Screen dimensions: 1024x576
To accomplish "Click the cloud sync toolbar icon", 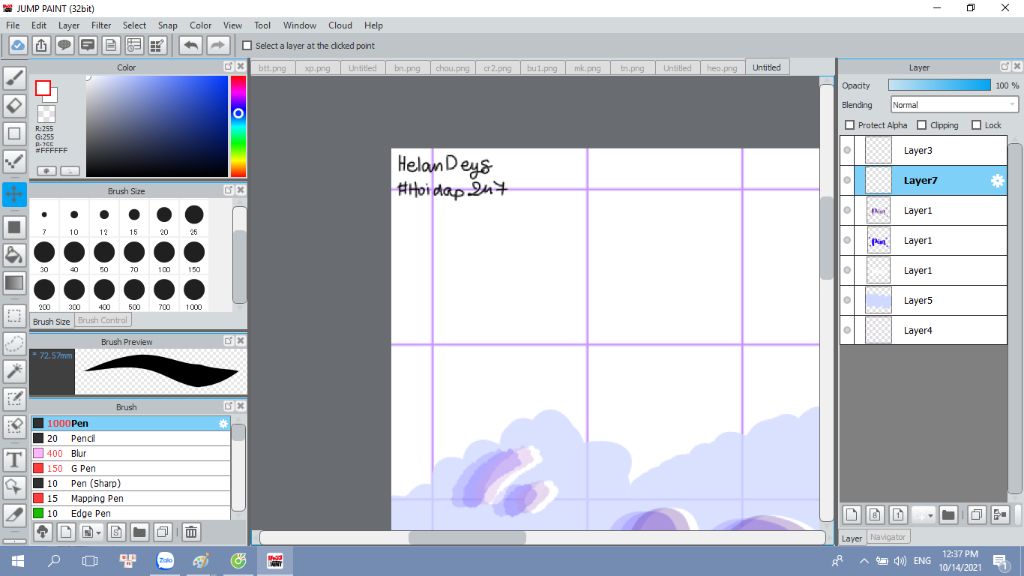I will coord(18,45).
